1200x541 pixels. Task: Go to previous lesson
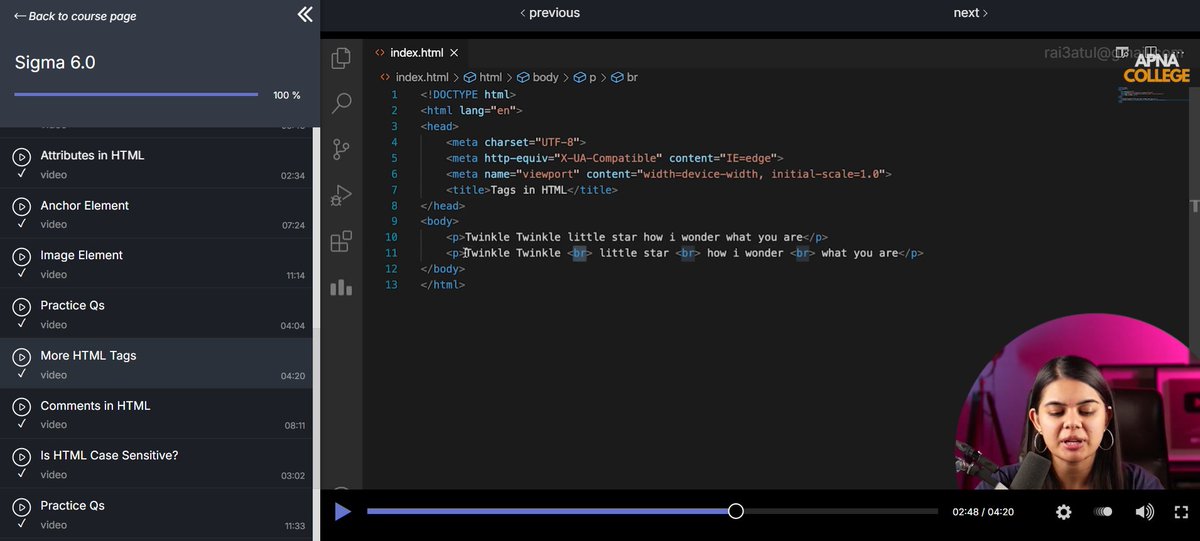(x=549, y=13)
